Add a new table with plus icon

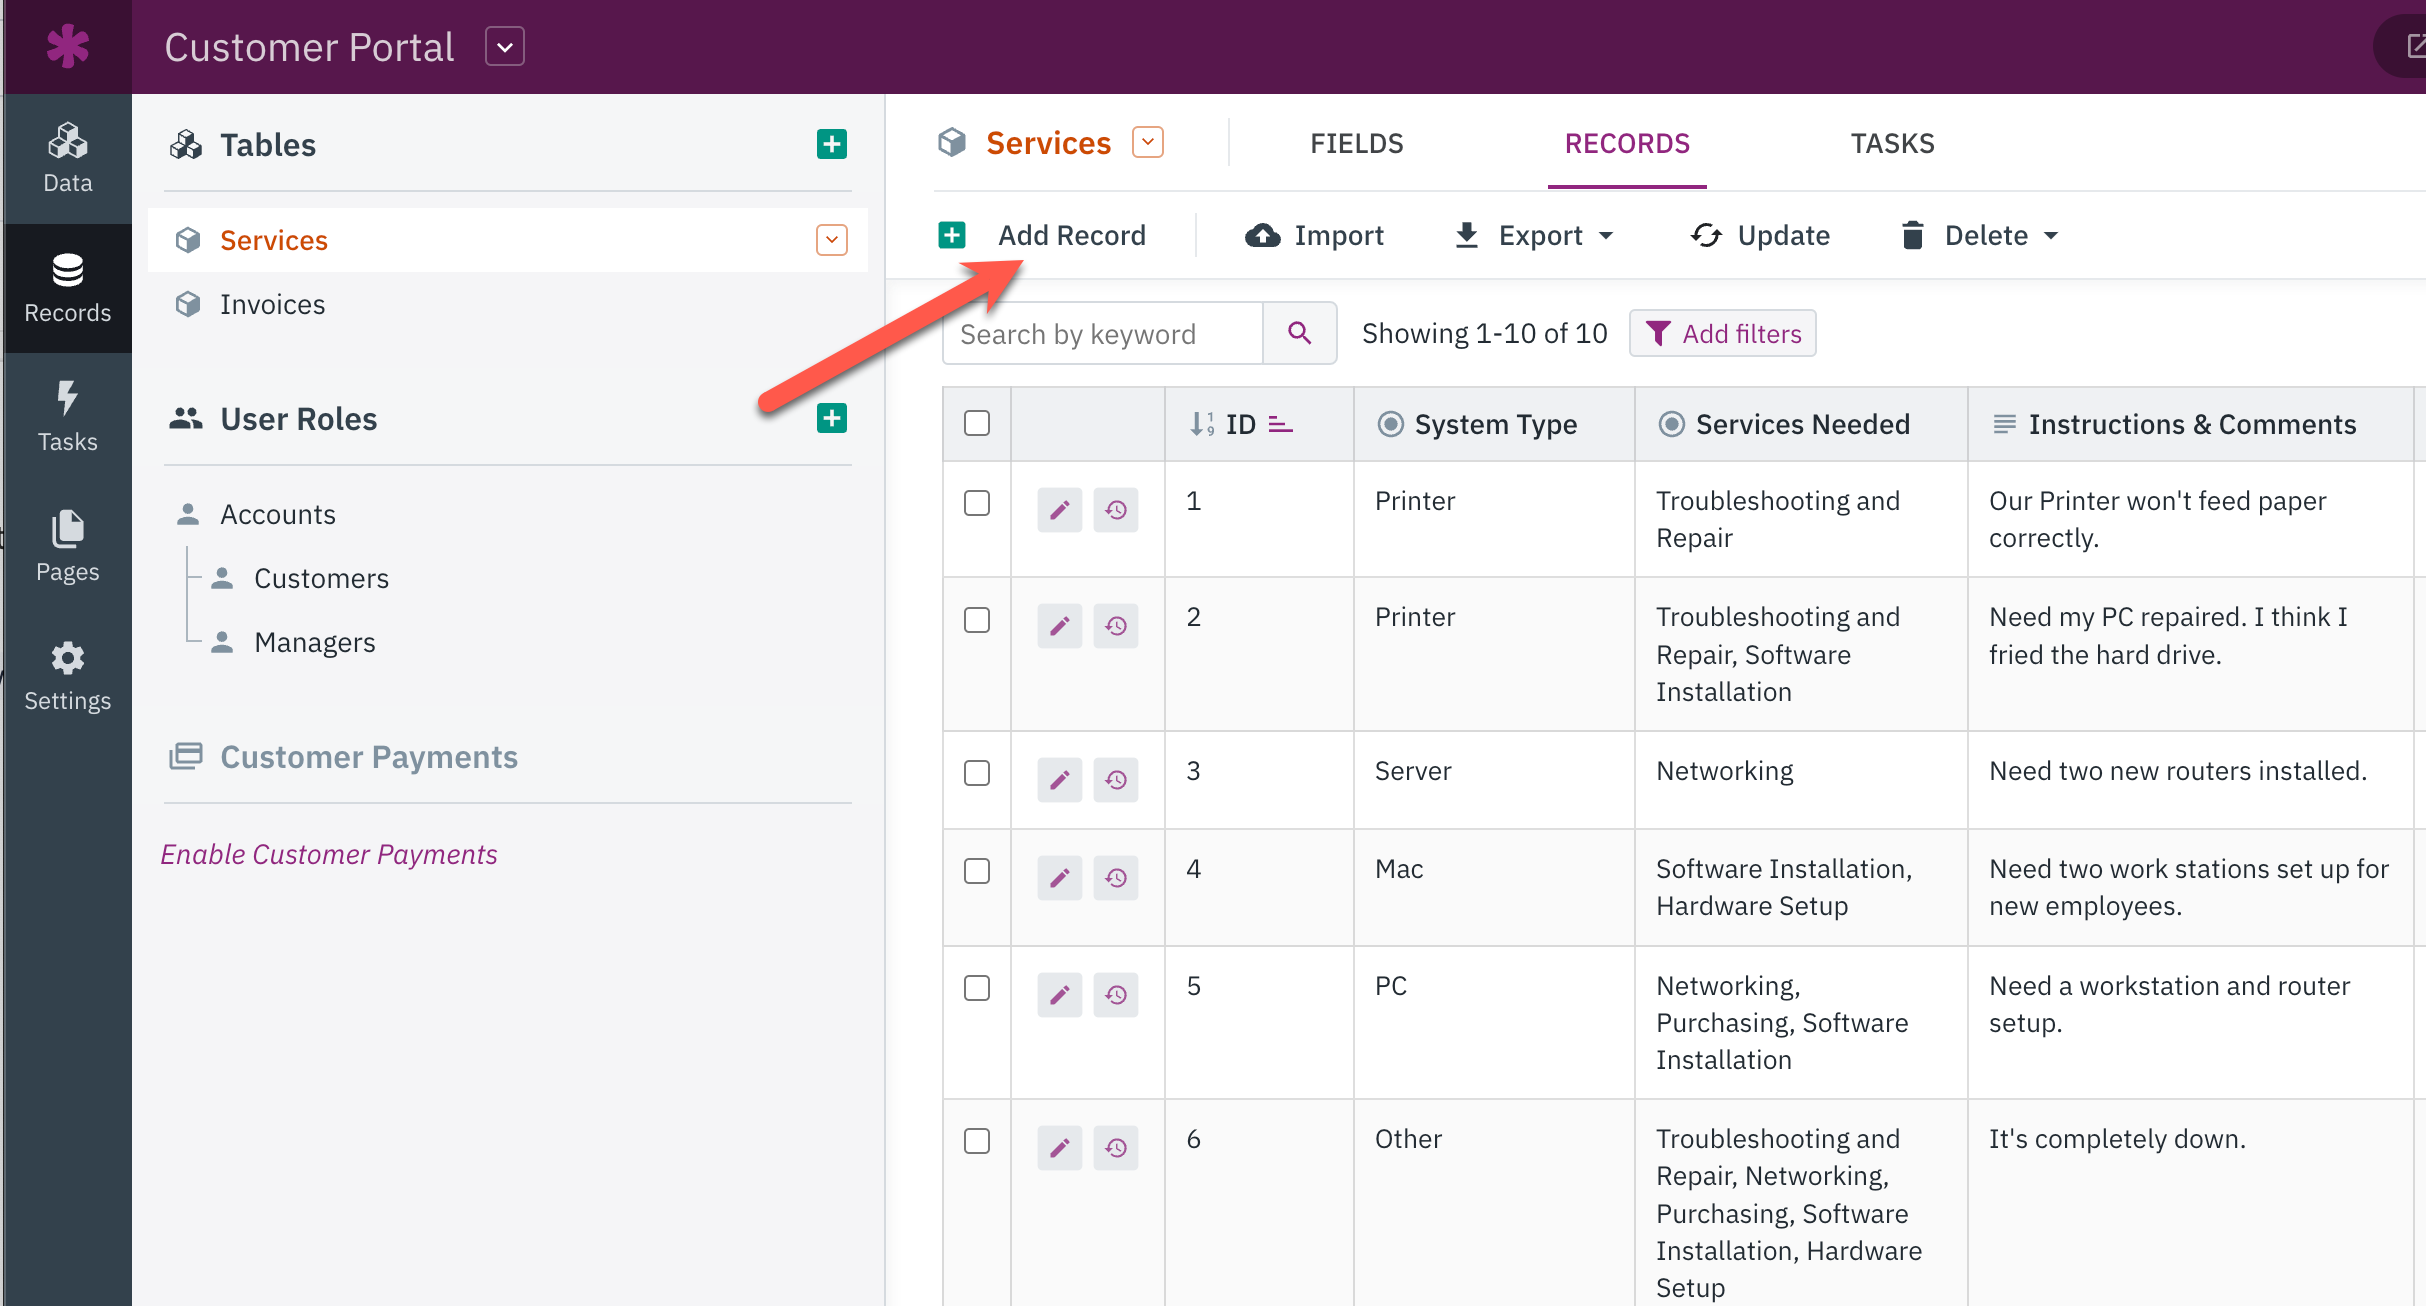(831, 144)
